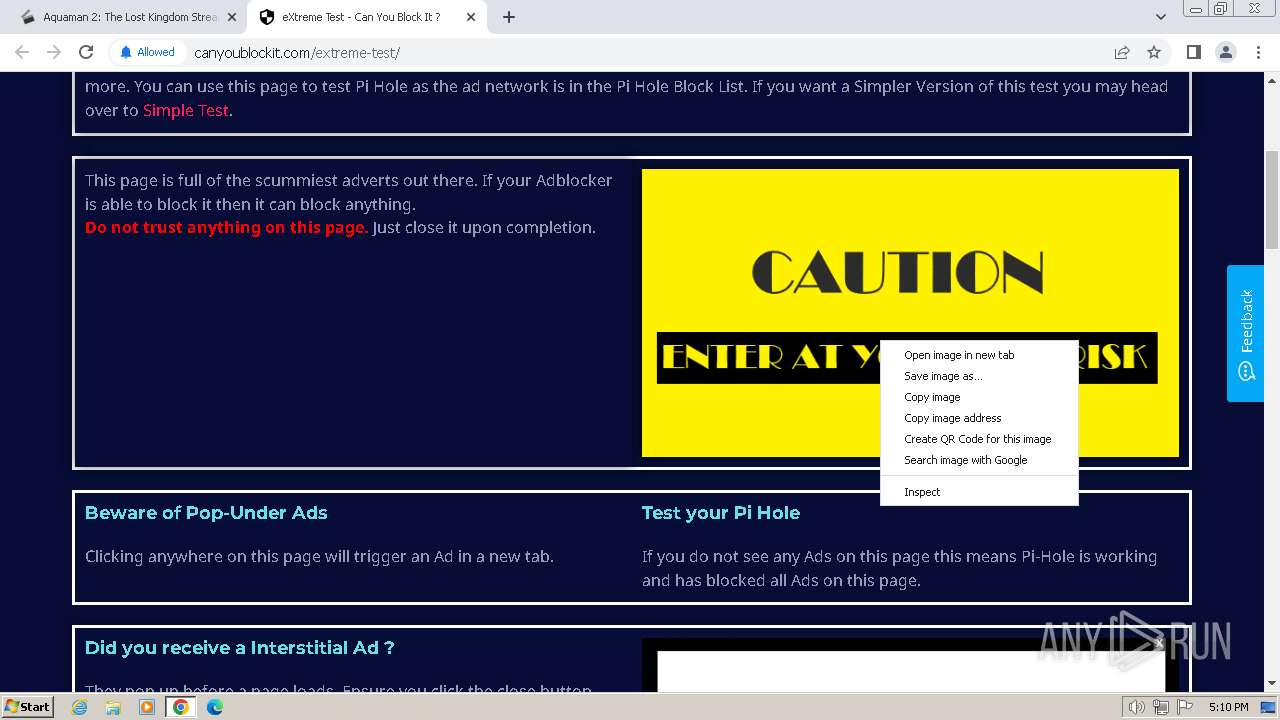
Task: Toggle the browser side panel
Action: click(1193, 52)
